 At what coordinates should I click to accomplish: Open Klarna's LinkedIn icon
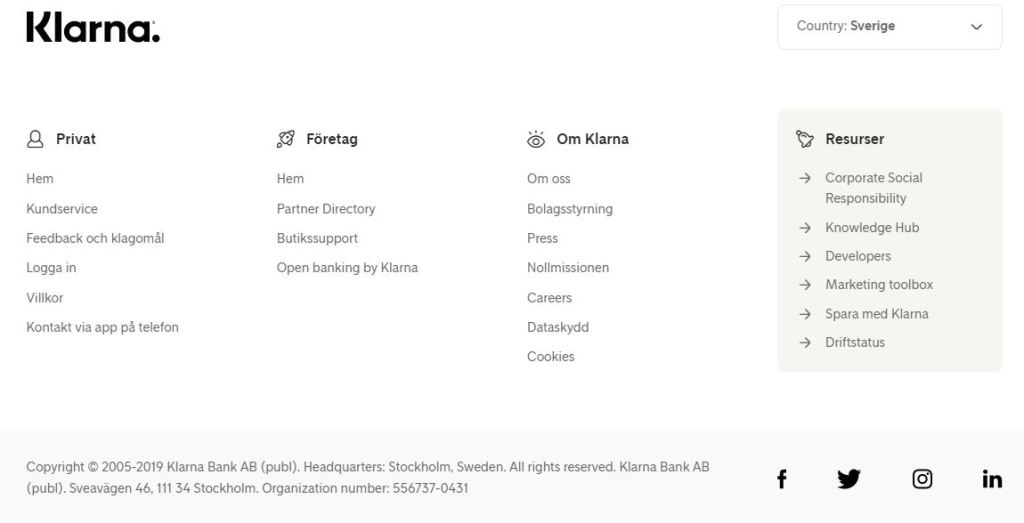[992, 479]
